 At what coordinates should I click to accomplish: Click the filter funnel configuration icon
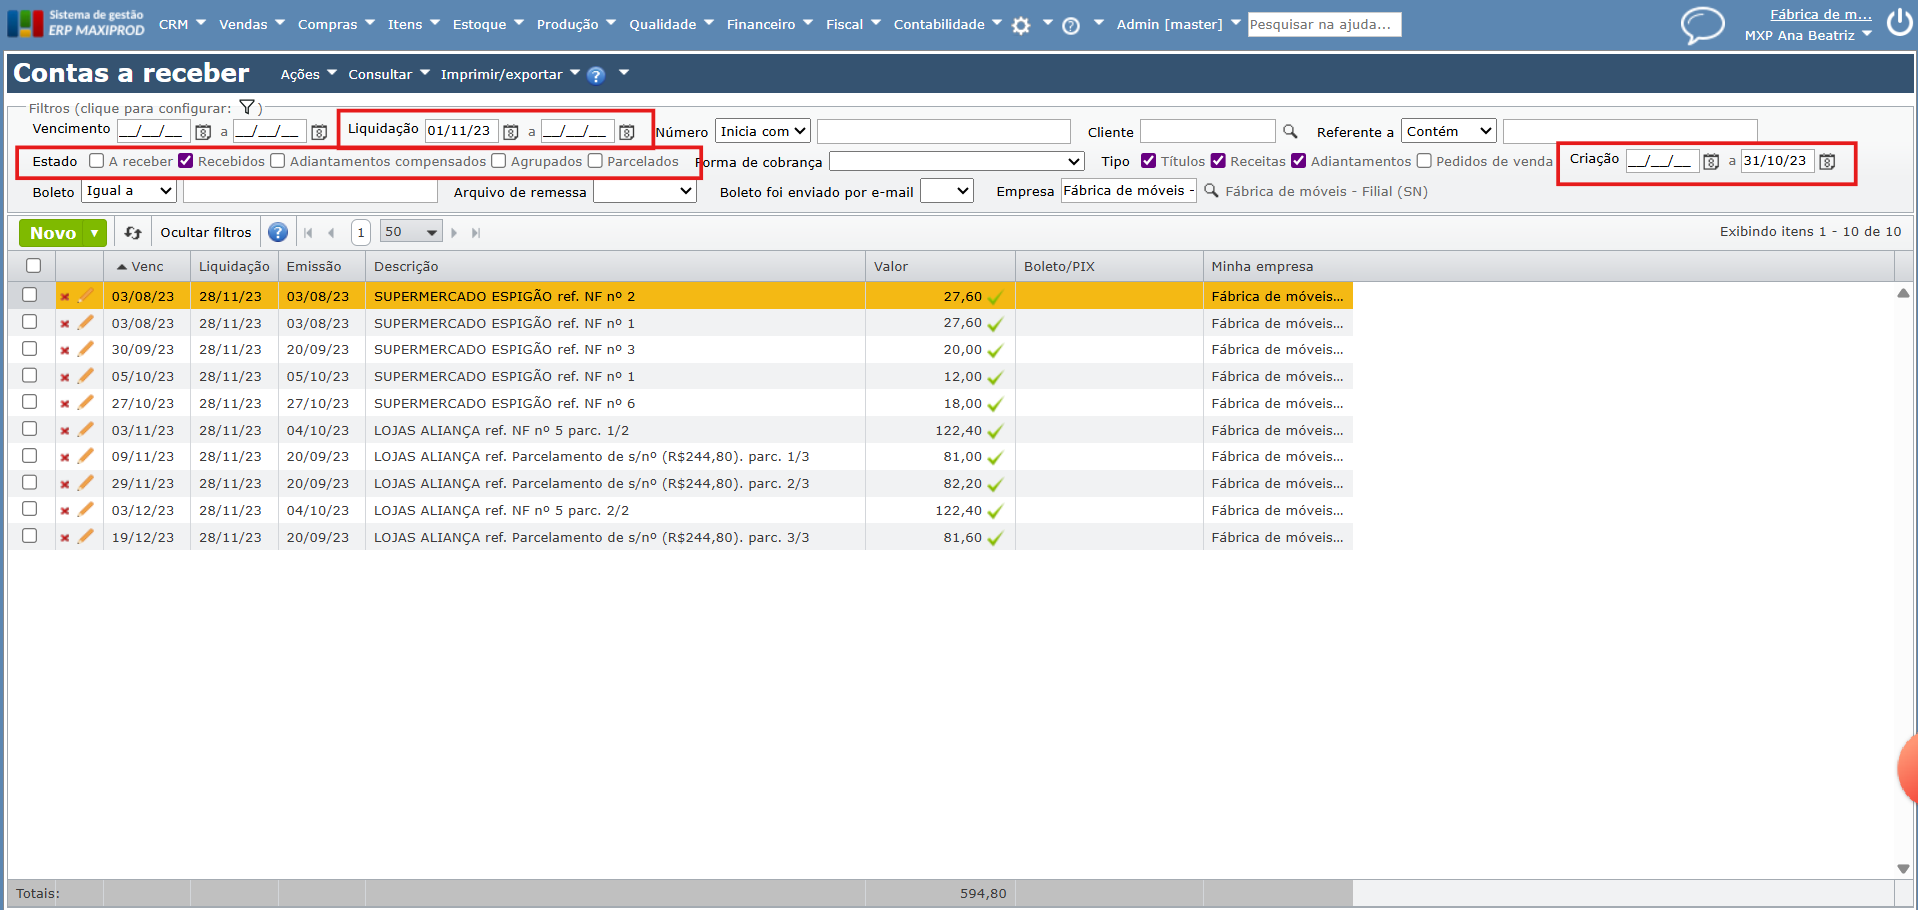pos(247,107)
